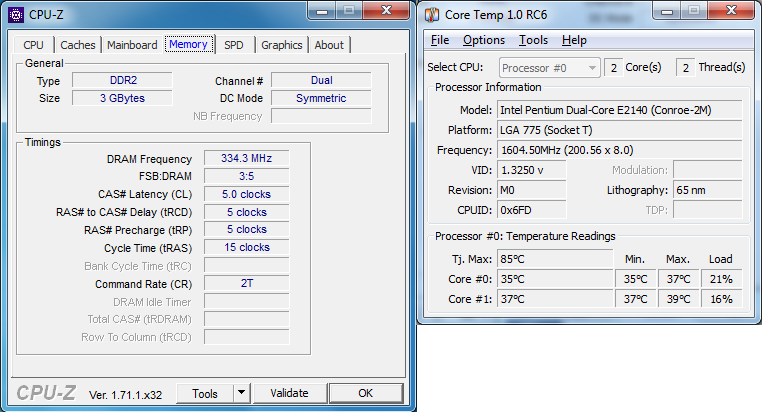The height and width of the screenshot is (412, 762).
Task: Open the Tools menu in Core Temp
Action: (534, 40)
